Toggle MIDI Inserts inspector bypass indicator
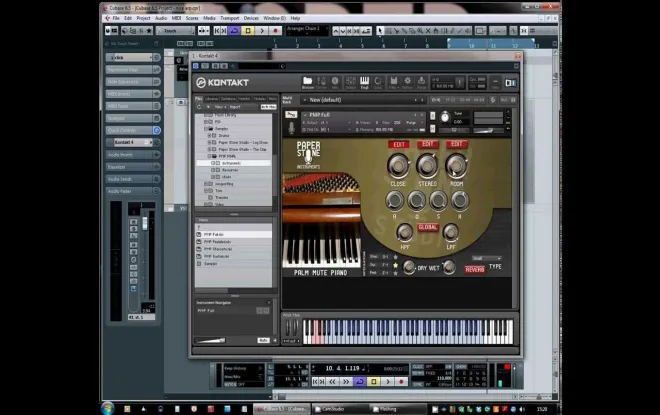The width and height of the screenshot is (660, 415). pyautogui.click(x=156, y=94)
